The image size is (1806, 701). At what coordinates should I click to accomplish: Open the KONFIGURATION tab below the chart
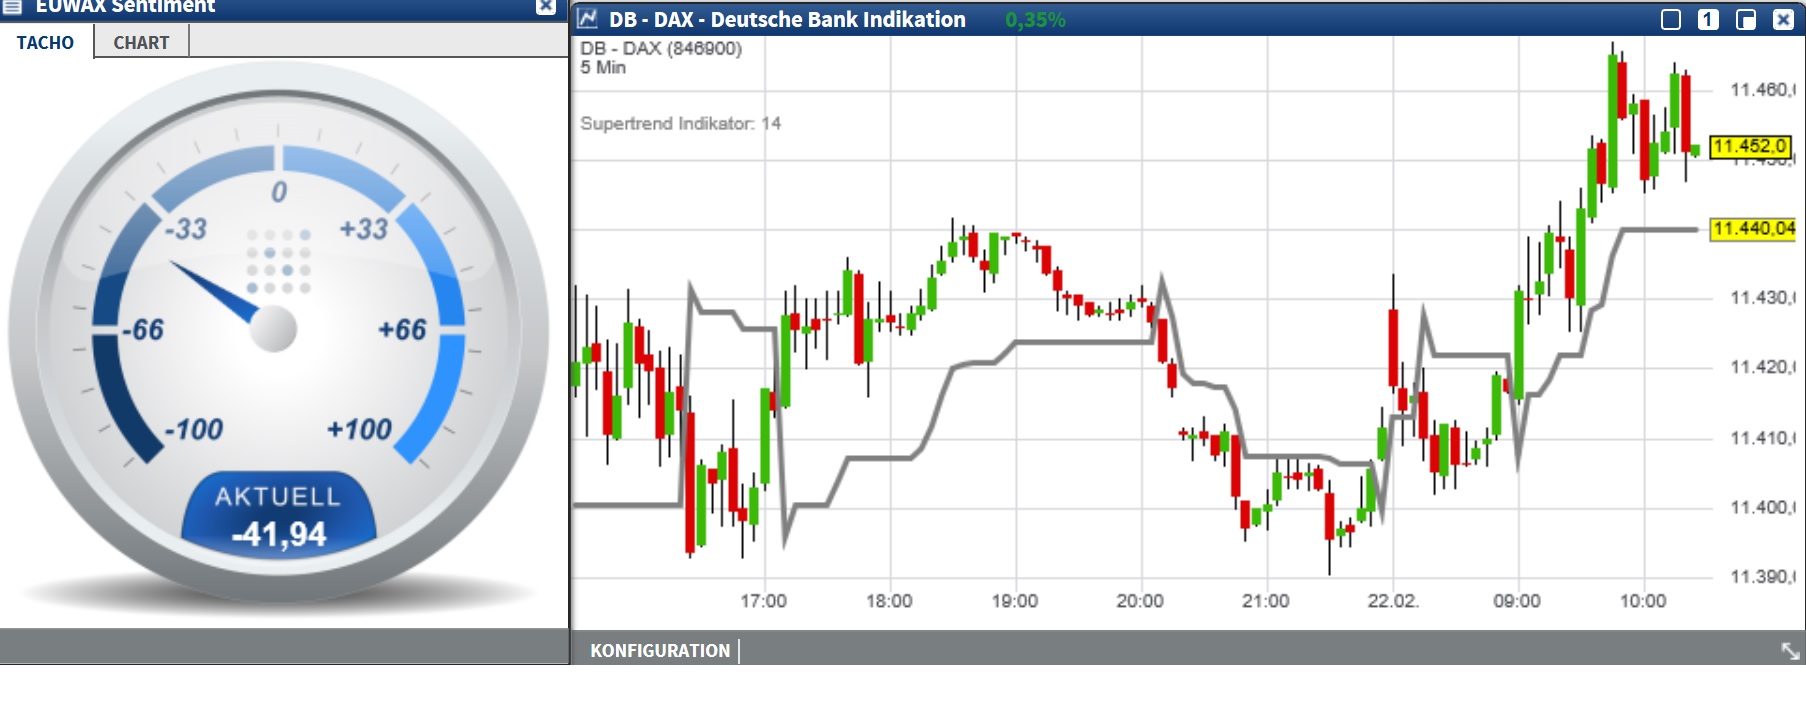point(660,651)
